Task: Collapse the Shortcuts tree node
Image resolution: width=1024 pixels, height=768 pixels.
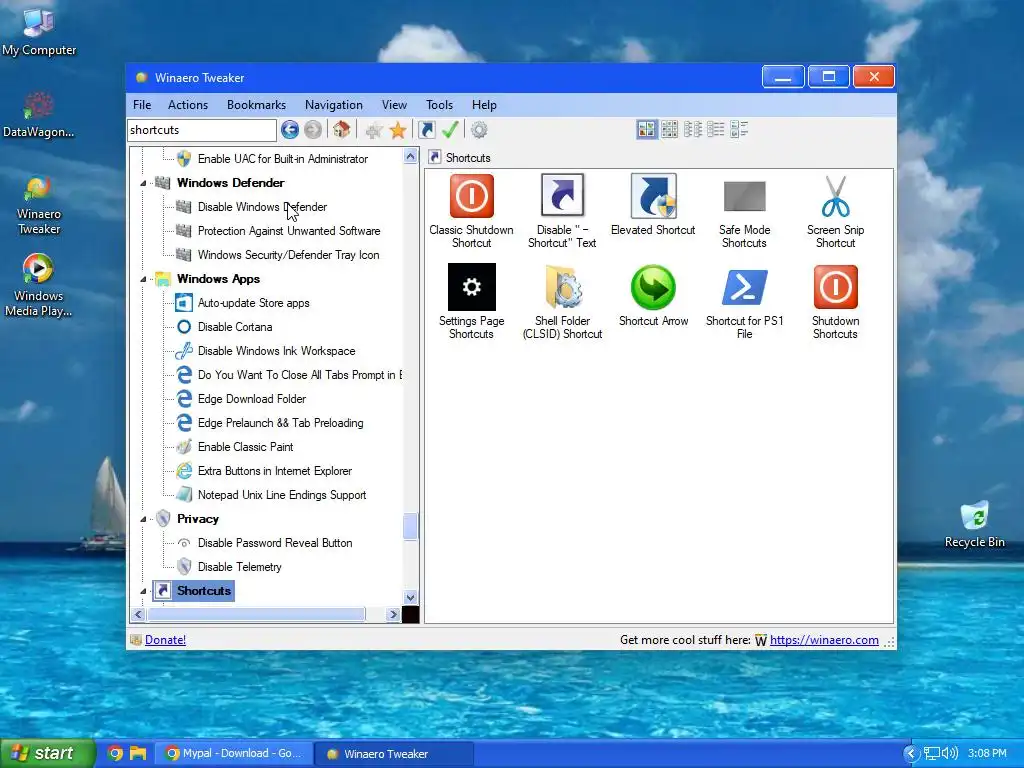Action: [x=144, y=592]
